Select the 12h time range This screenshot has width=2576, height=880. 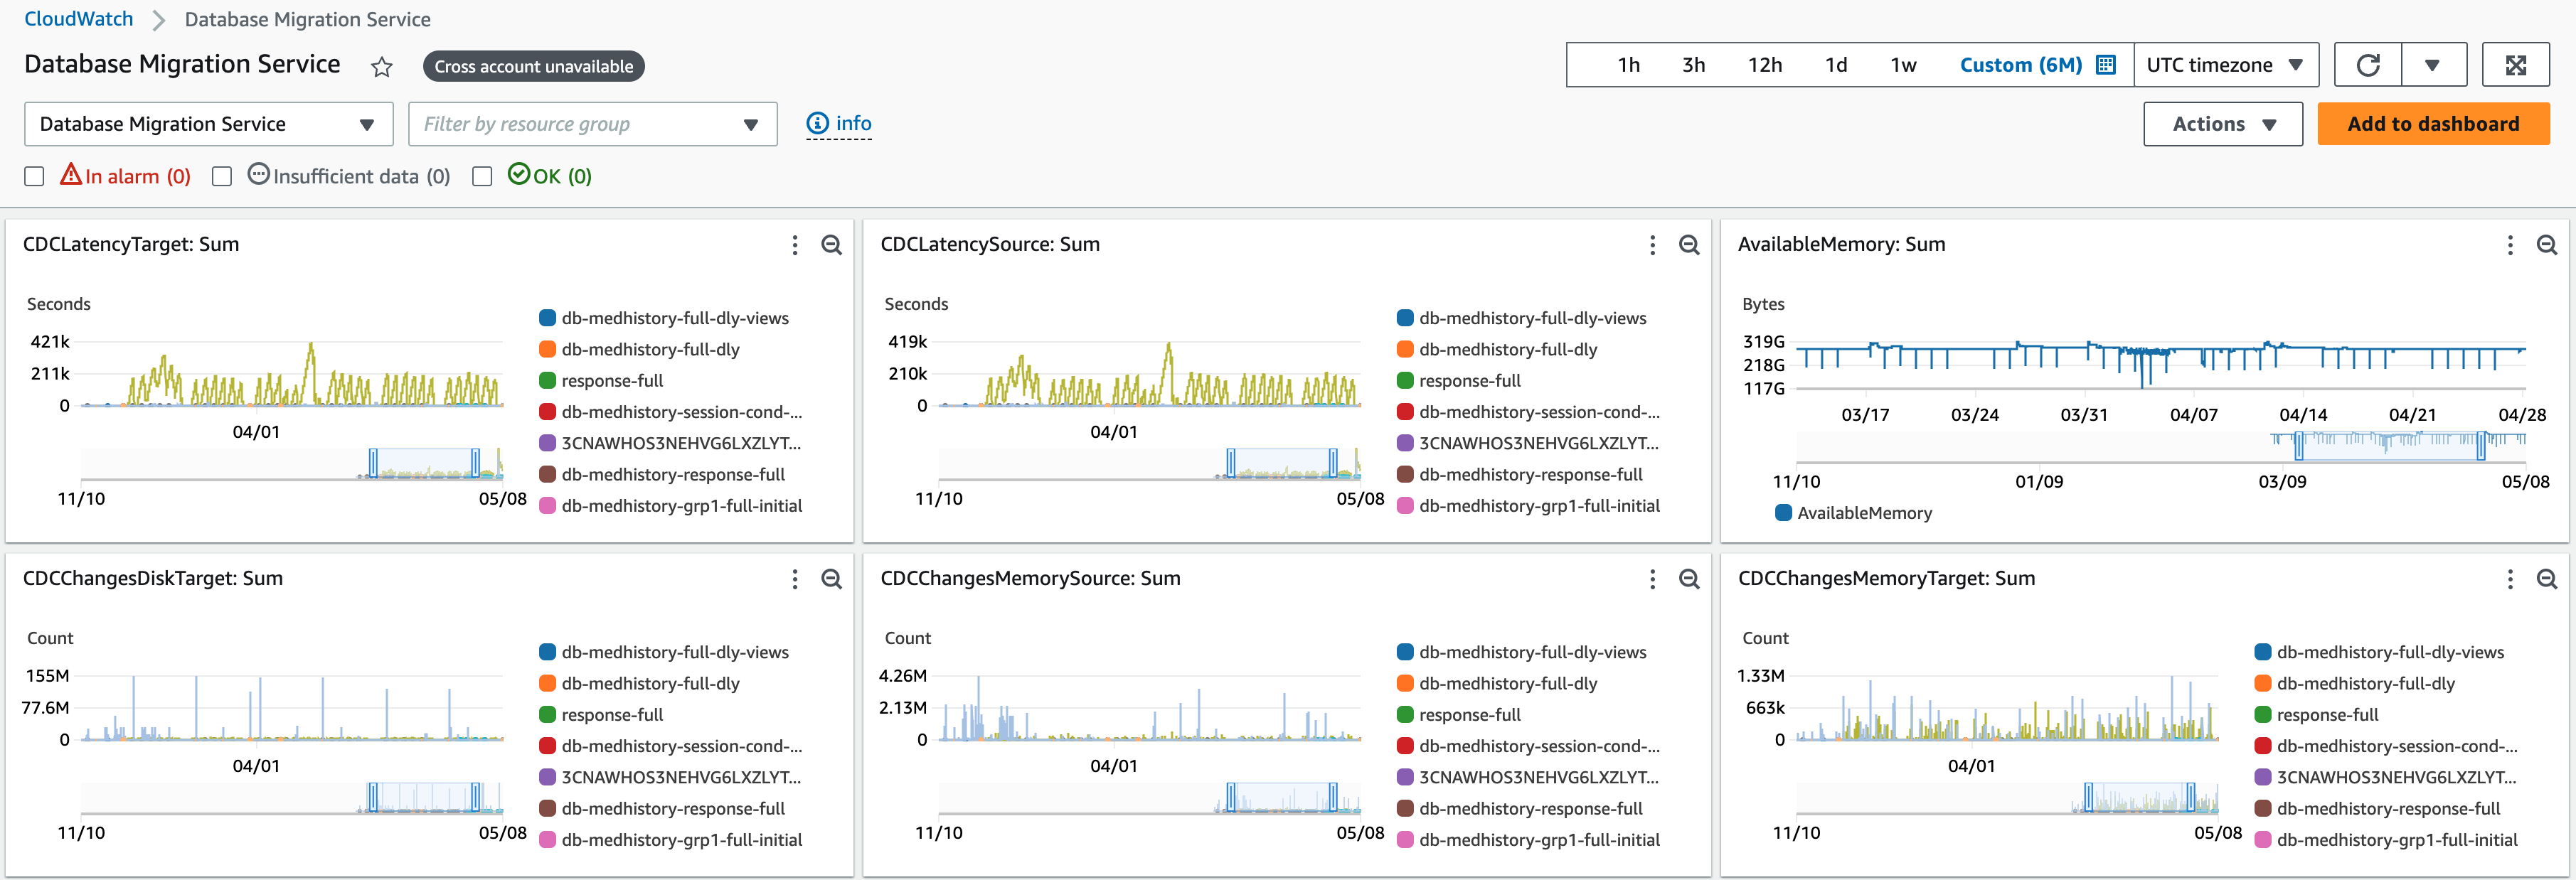[x=1764, y=65]
